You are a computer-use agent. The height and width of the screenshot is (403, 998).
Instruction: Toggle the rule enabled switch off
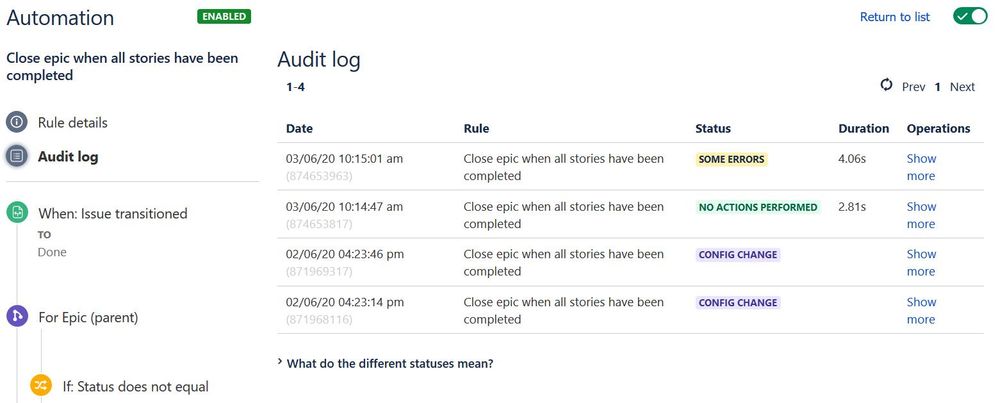(x=970, y=17)
